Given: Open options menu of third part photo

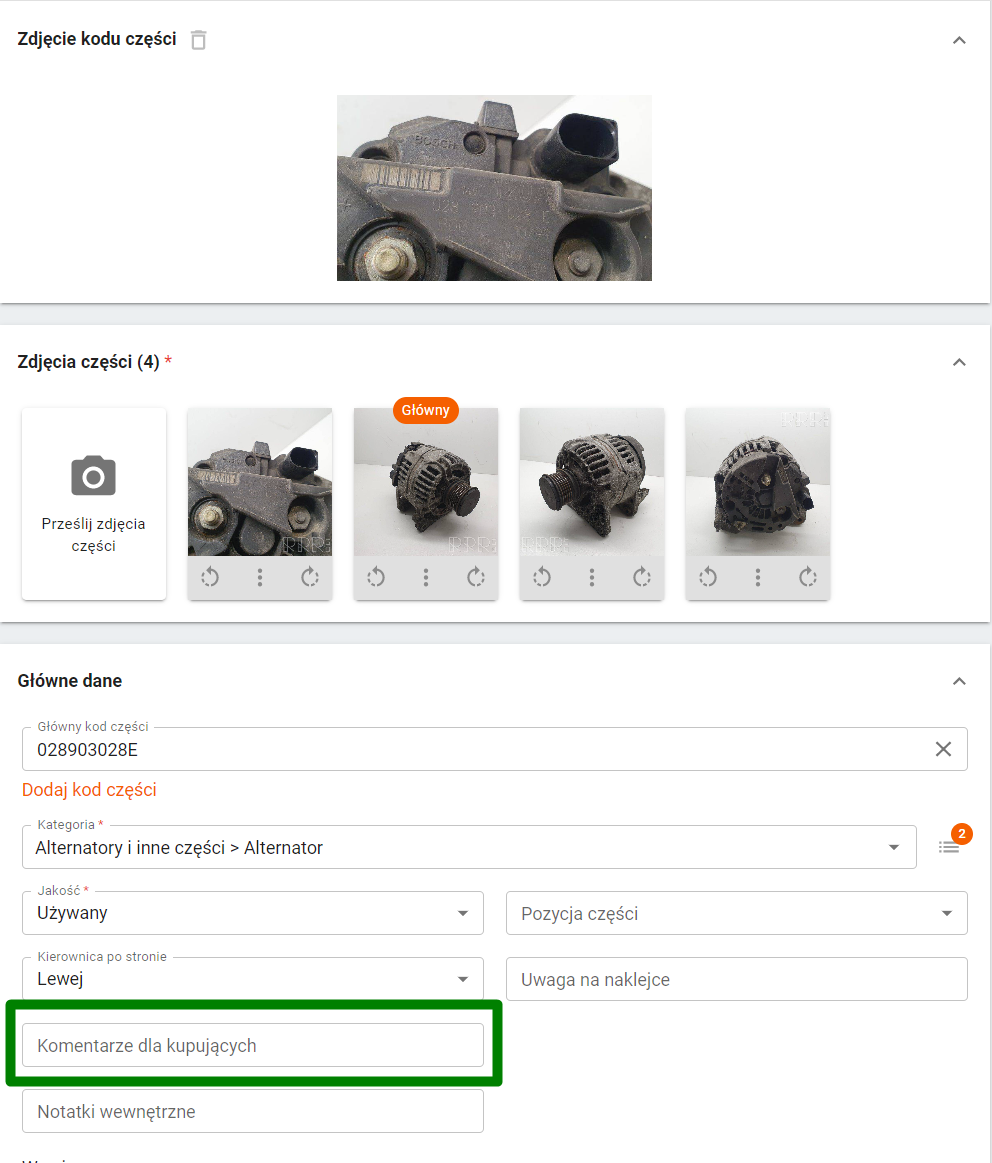Looking at the screenshot, I should [592, 577].
